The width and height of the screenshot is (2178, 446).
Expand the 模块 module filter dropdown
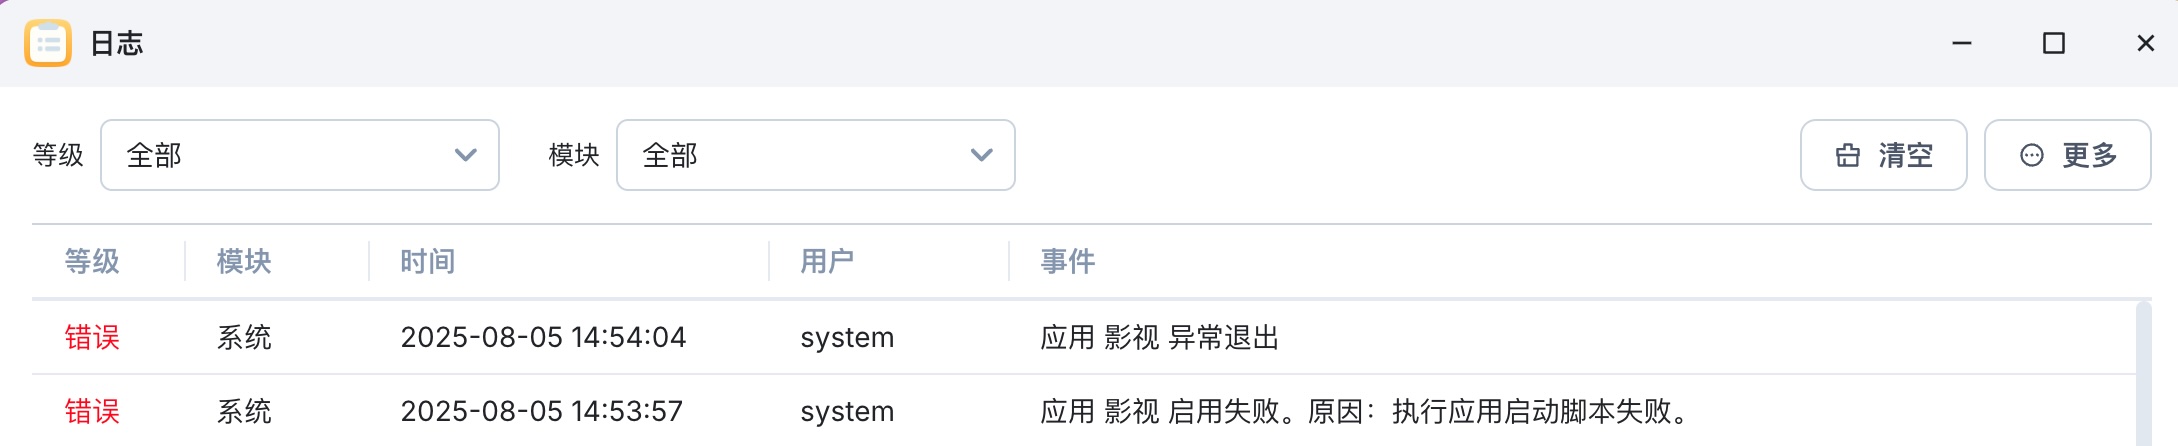[816, 155]
